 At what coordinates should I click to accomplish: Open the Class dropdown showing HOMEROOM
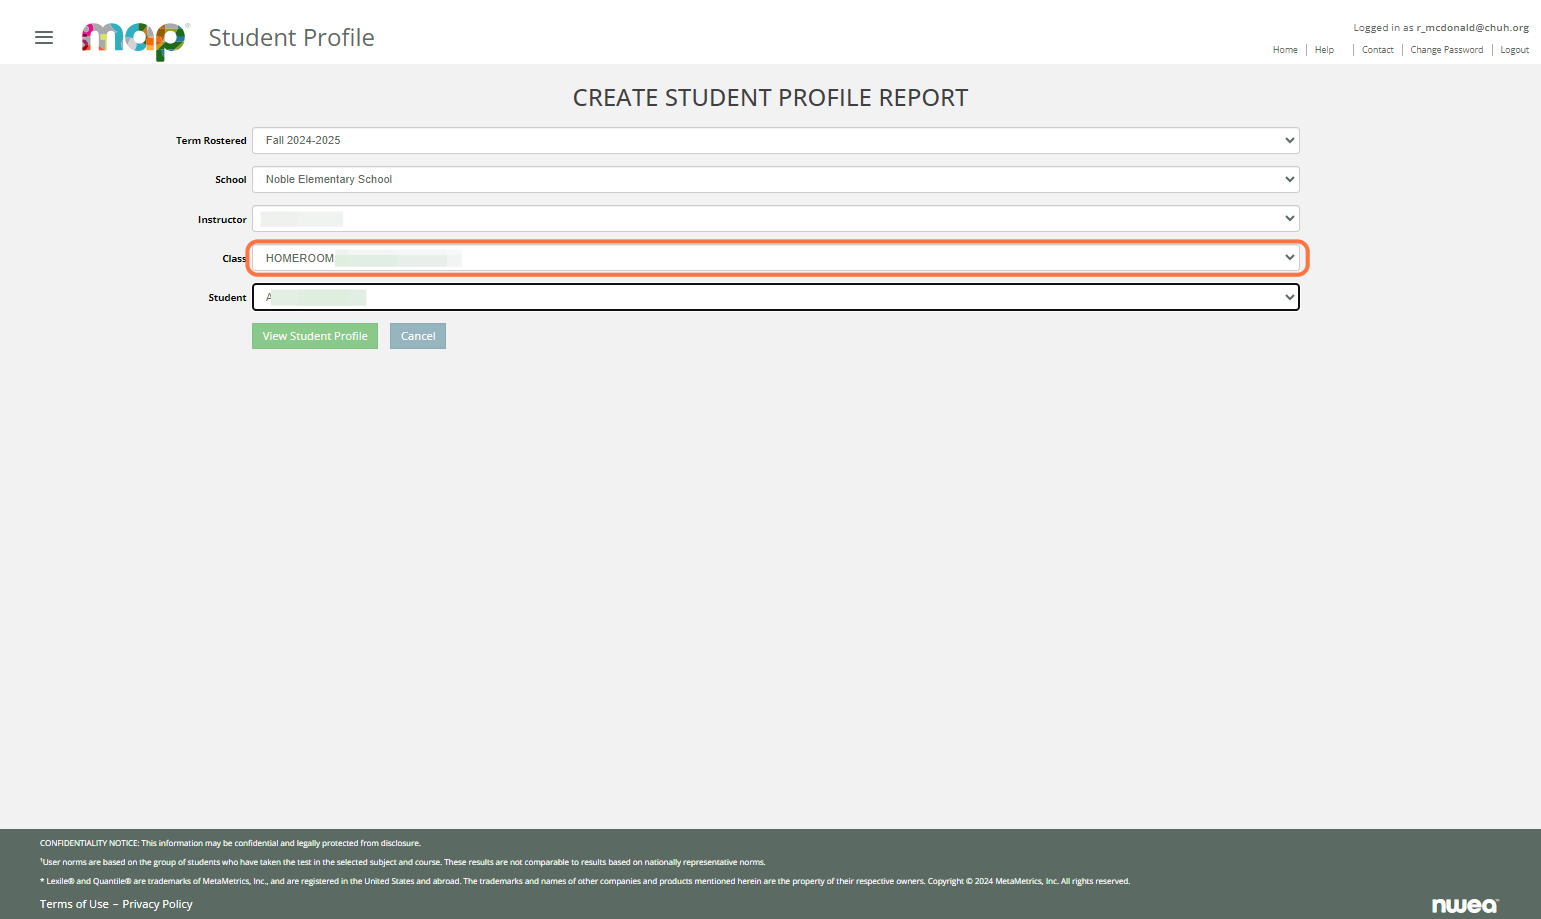coord(775,258)
